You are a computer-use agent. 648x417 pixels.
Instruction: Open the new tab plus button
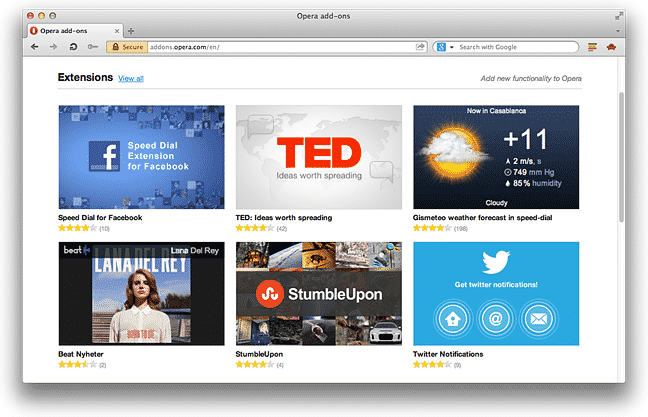coord(131,31)
